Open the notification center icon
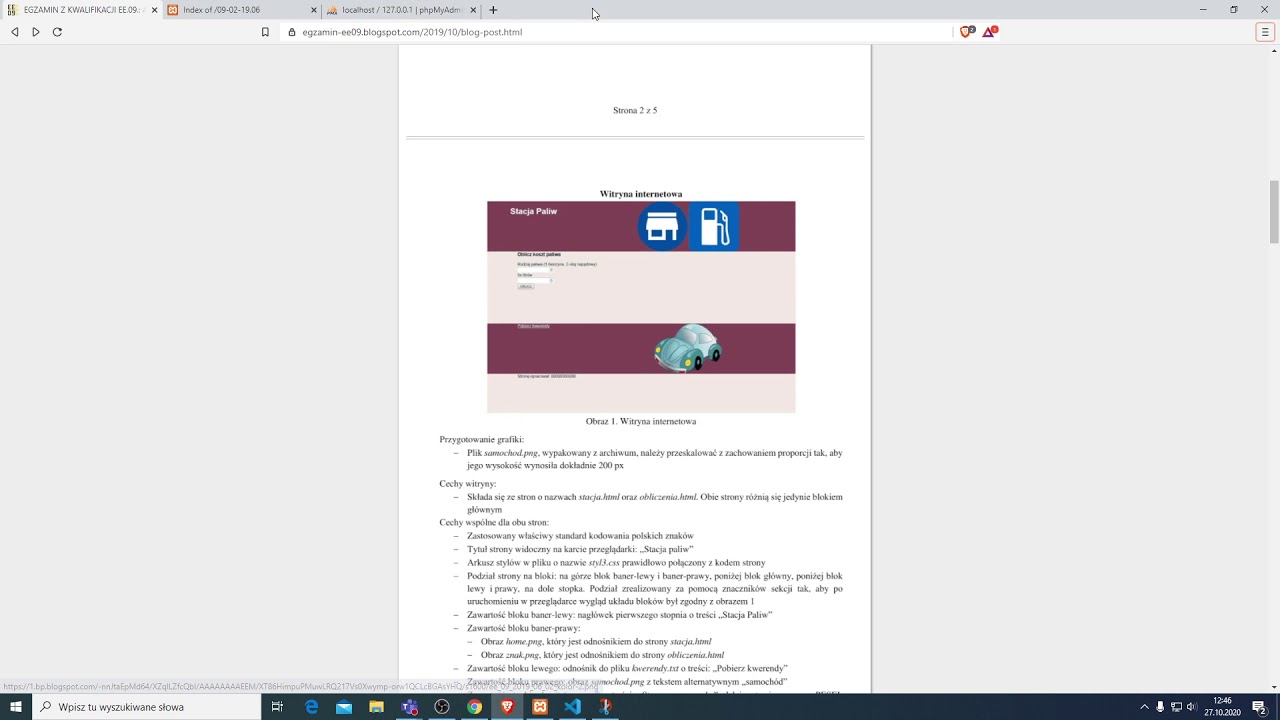1280x720 pixels. (x=1260, y=707)
